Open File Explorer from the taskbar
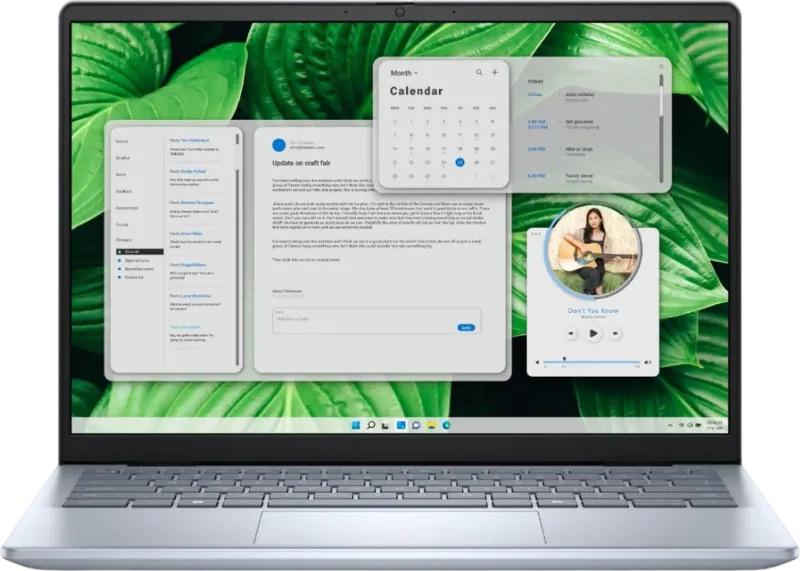The width and height of the screenshot is (800, 571). click(x=431, y=425)
